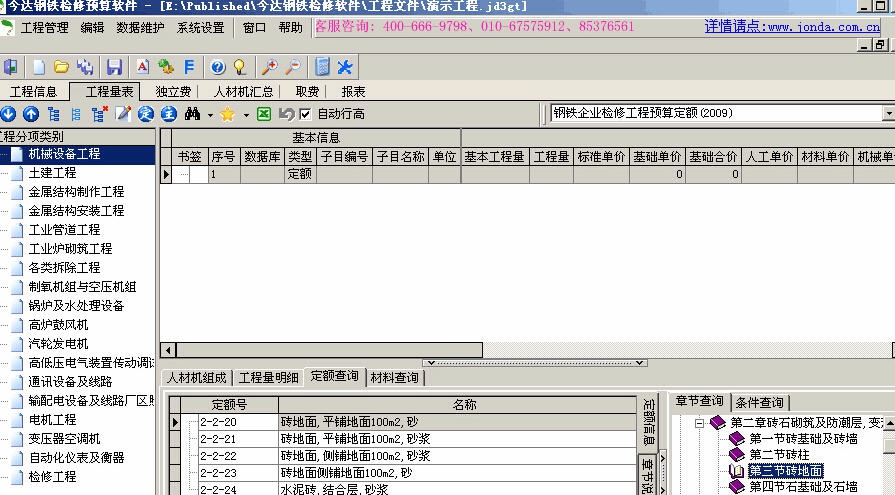The height and width of the screenshot is (495, 895).
Task: Click the gray undo arrow icon
Action: (x=286, y=114)
